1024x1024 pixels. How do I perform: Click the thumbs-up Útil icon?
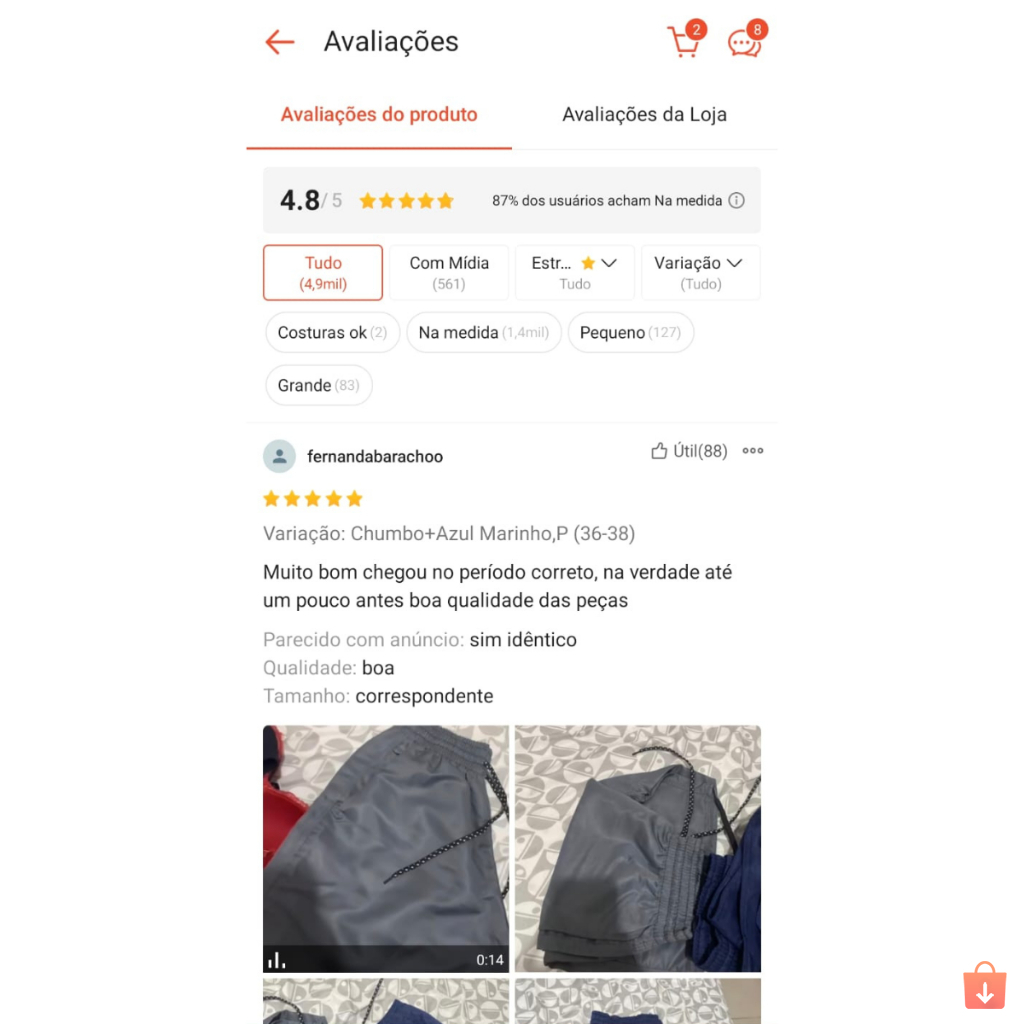tap(659, 451)
